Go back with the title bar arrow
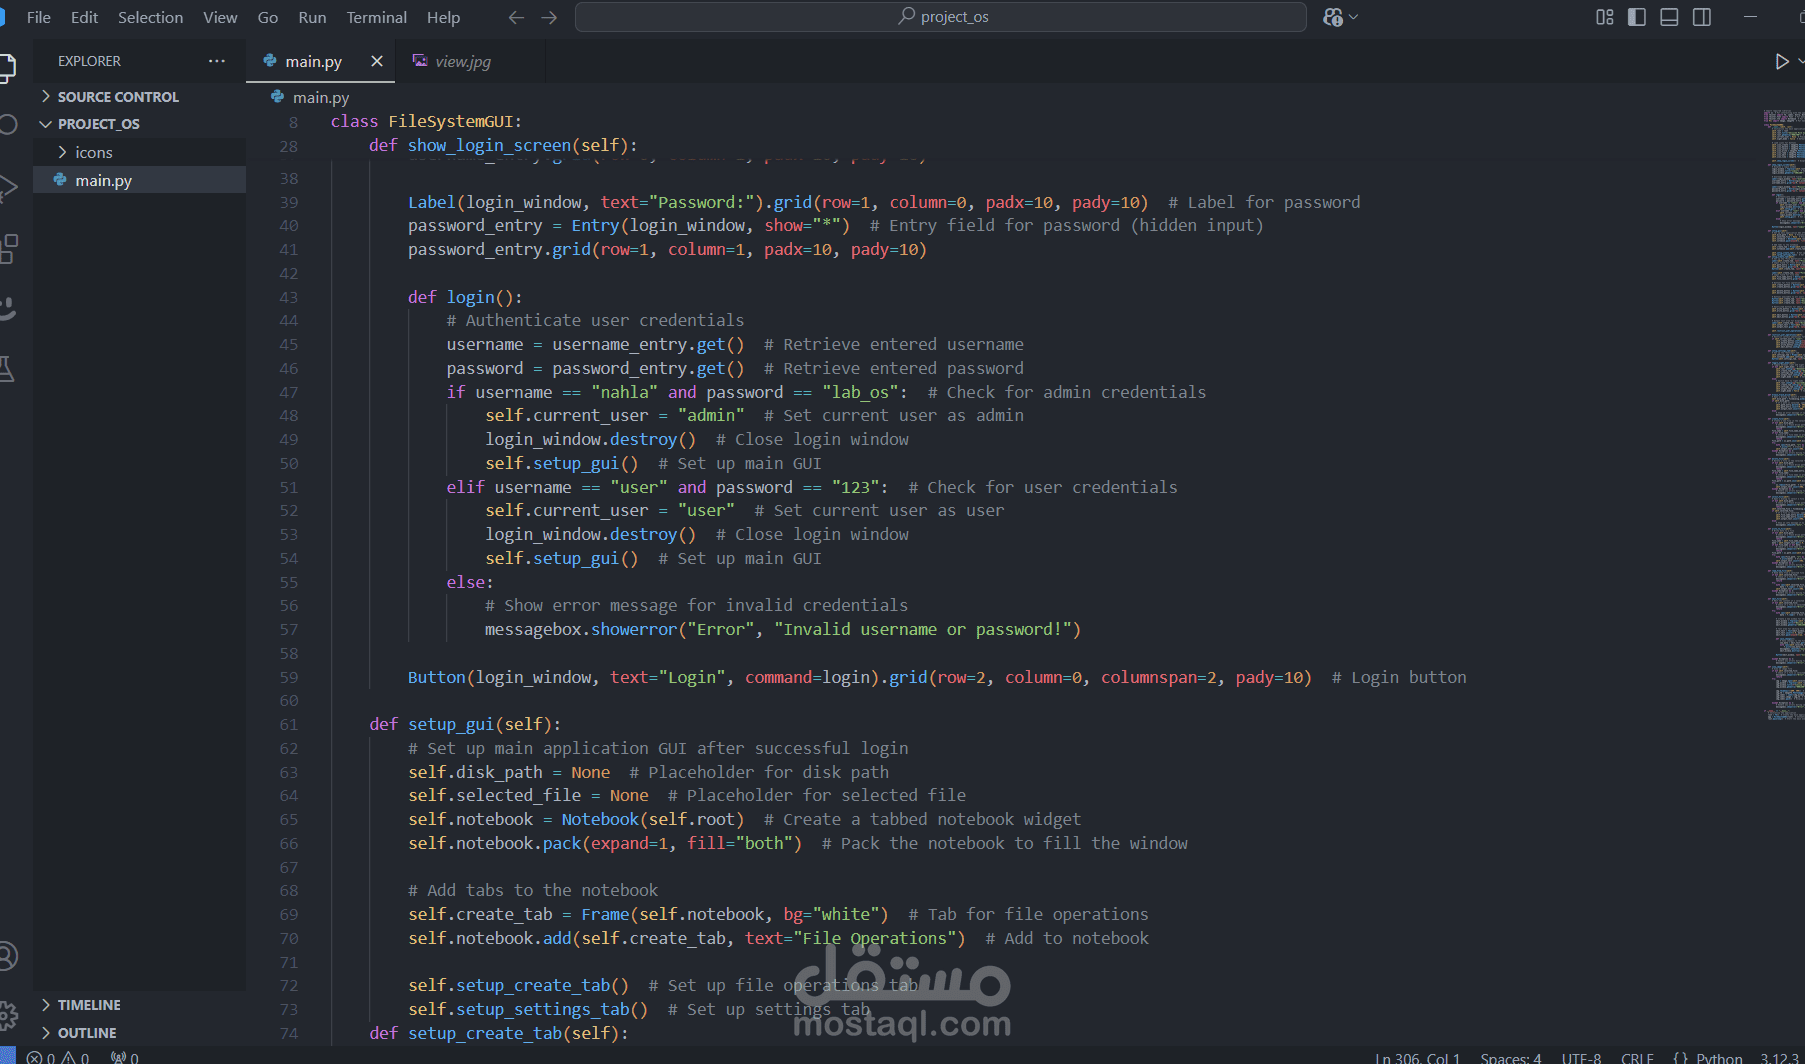This screenshot has width=1805, height=1064. point(516,17)
